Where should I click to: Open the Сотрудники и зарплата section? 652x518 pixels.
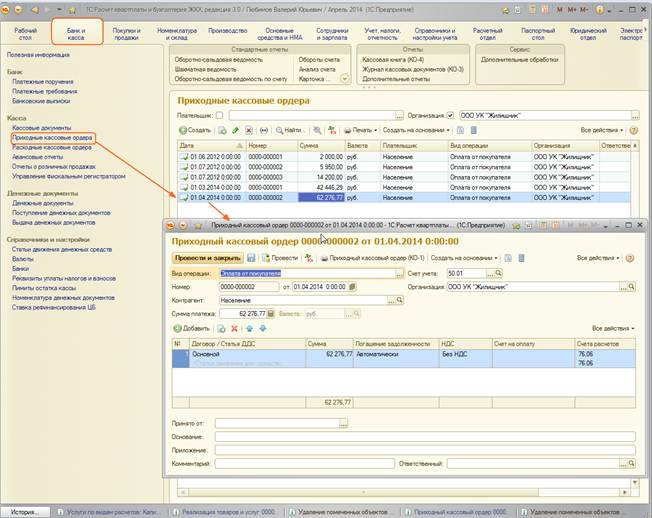(x=332, y=34)
